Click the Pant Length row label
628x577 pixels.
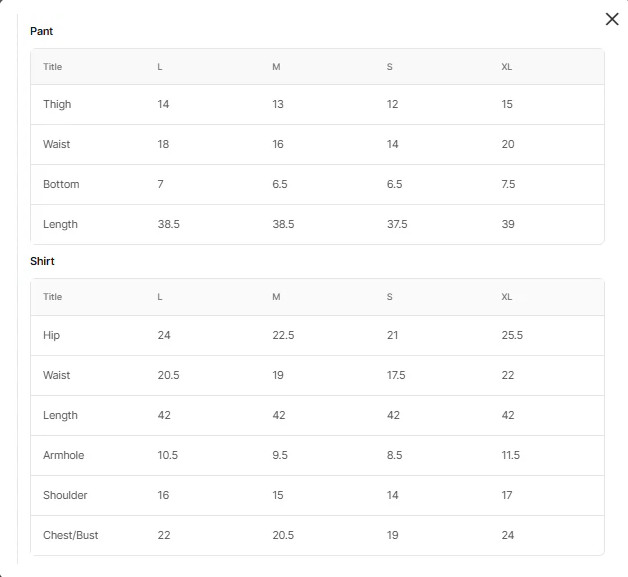tap(60, 224)
